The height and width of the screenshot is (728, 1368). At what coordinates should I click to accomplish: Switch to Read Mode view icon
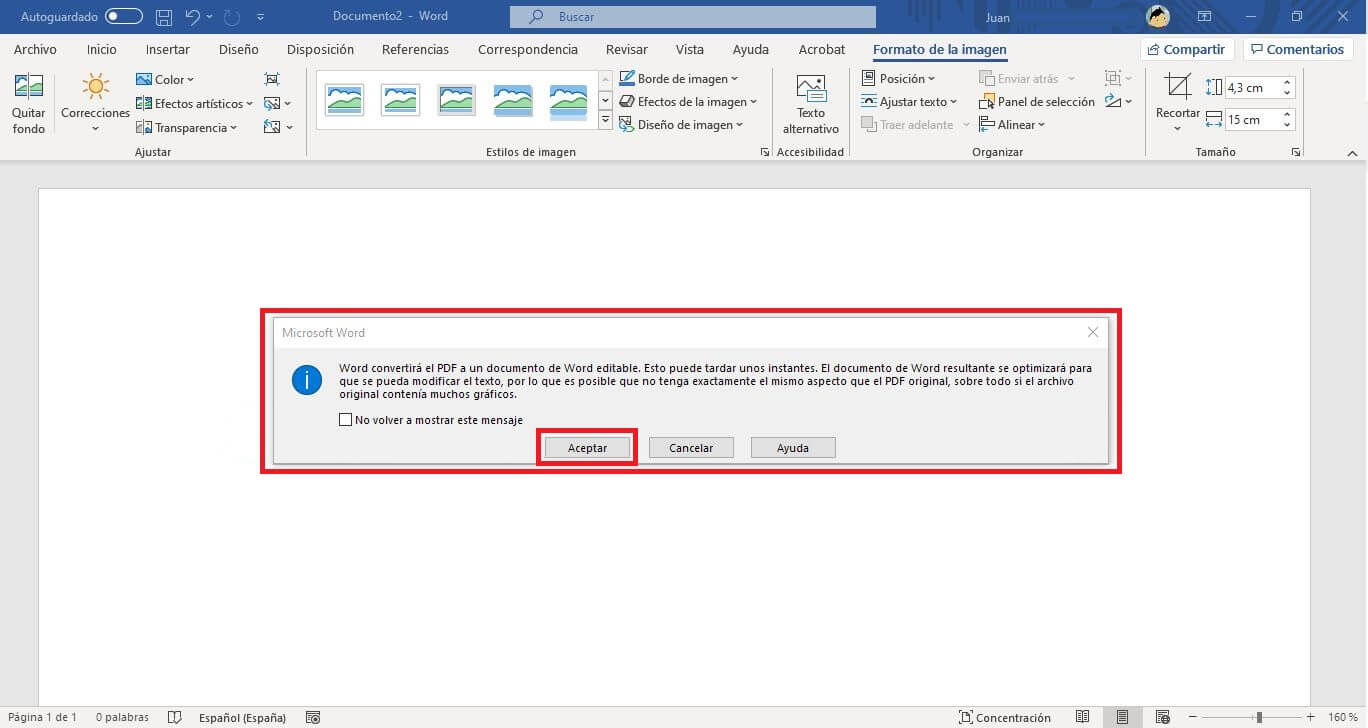click(x=1083, y=717)
